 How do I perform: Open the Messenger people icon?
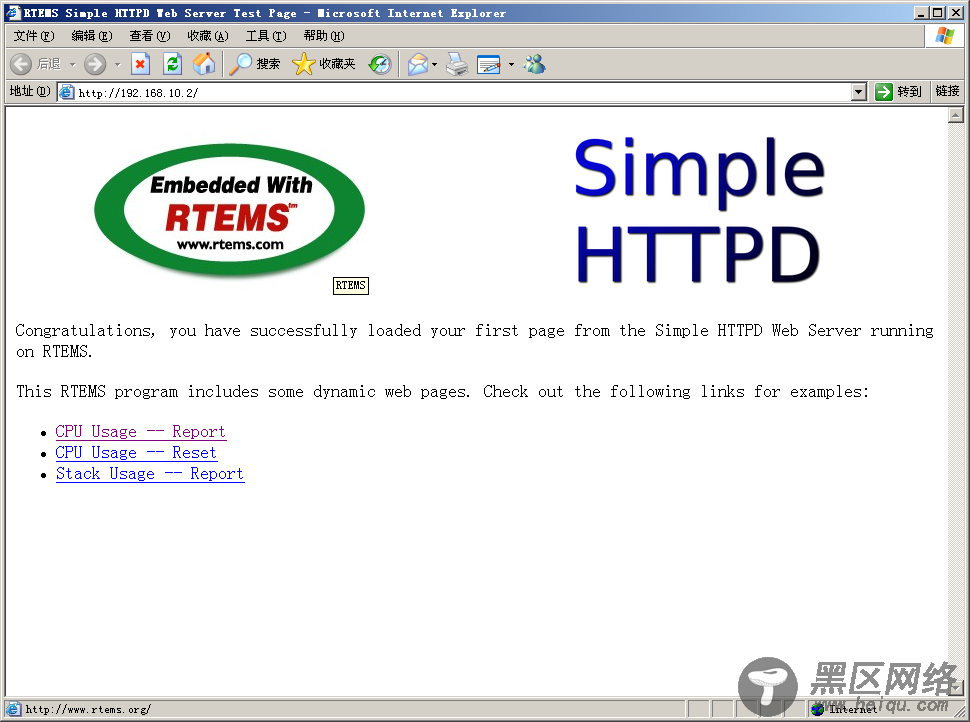534,64
